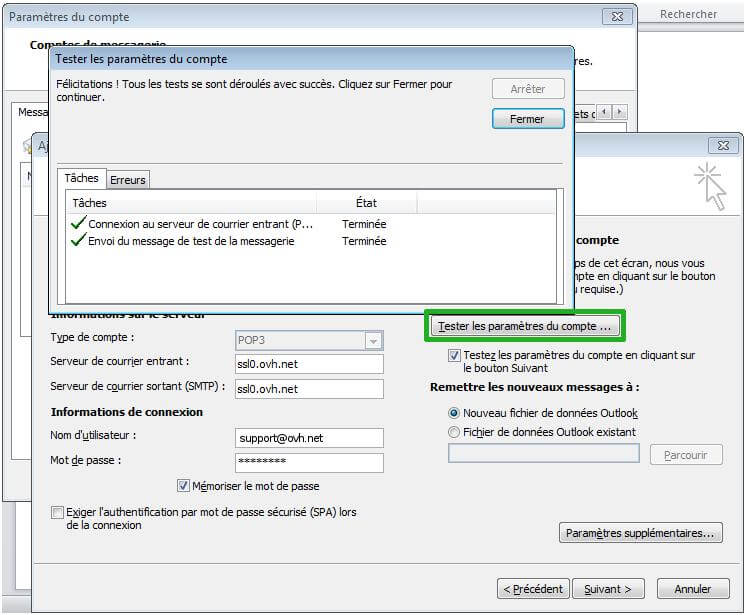
Task: Uncheck Testez les paramètres du compte option
Action: [455, 355]
